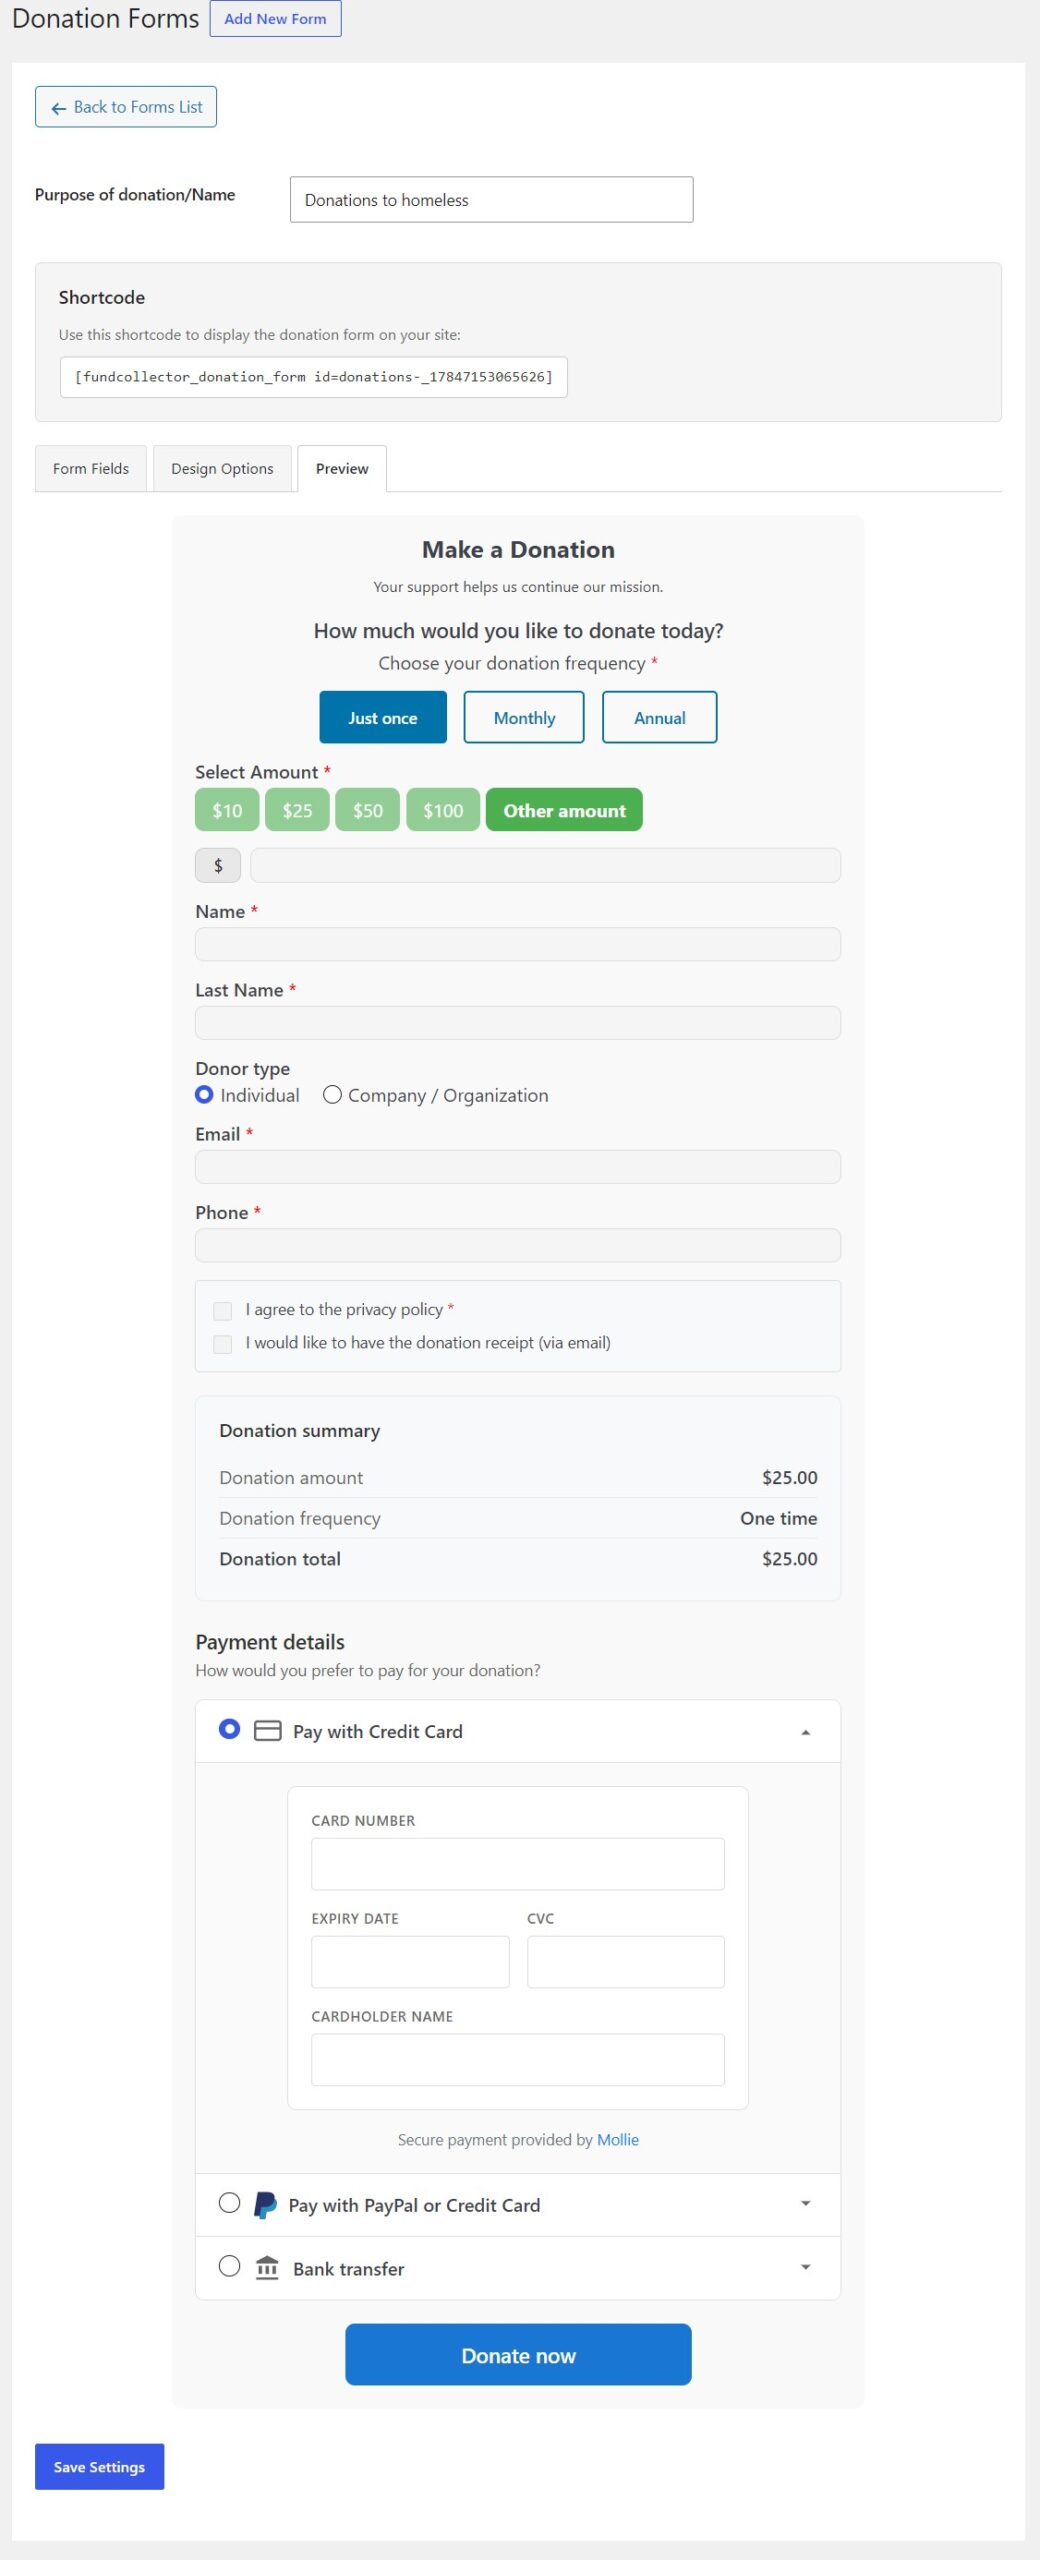Choose Individual donor type
Screen dimensions: 1040x2560
pyautogui.click(x=204, y=1095)
